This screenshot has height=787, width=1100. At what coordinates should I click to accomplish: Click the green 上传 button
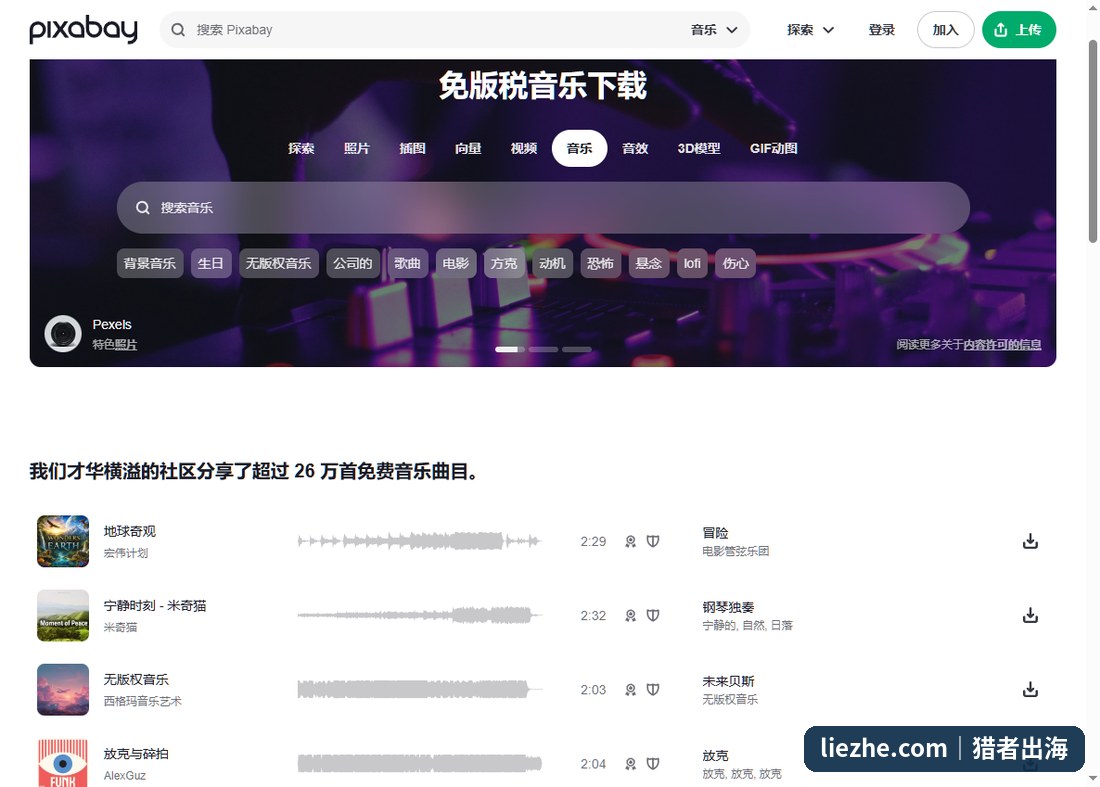(x=1019, y=29)
